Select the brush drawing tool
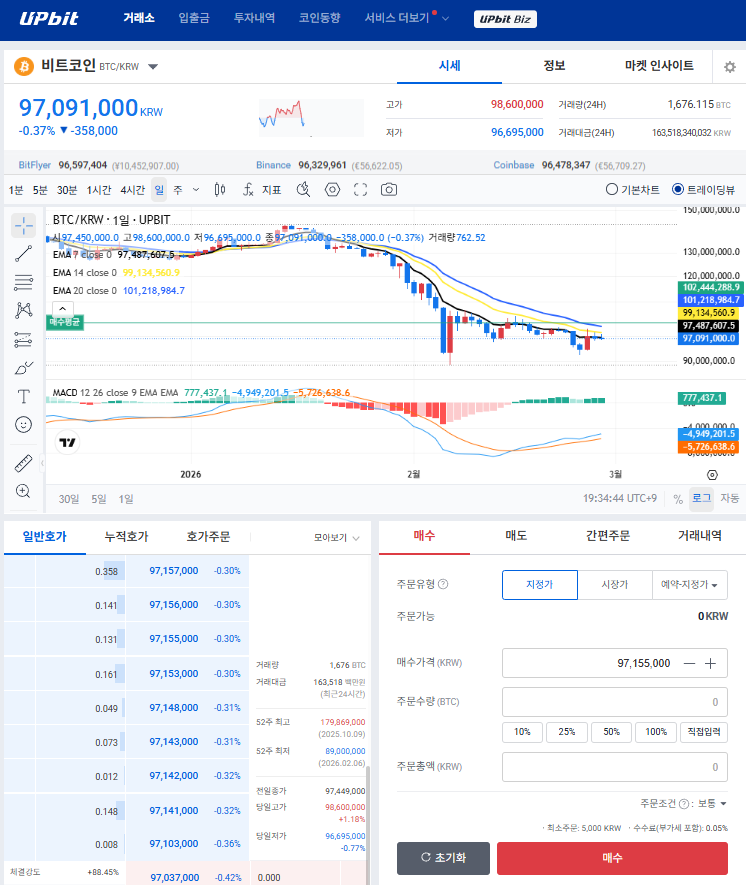This screenshot has width=746, height=885. coord(23,369)
